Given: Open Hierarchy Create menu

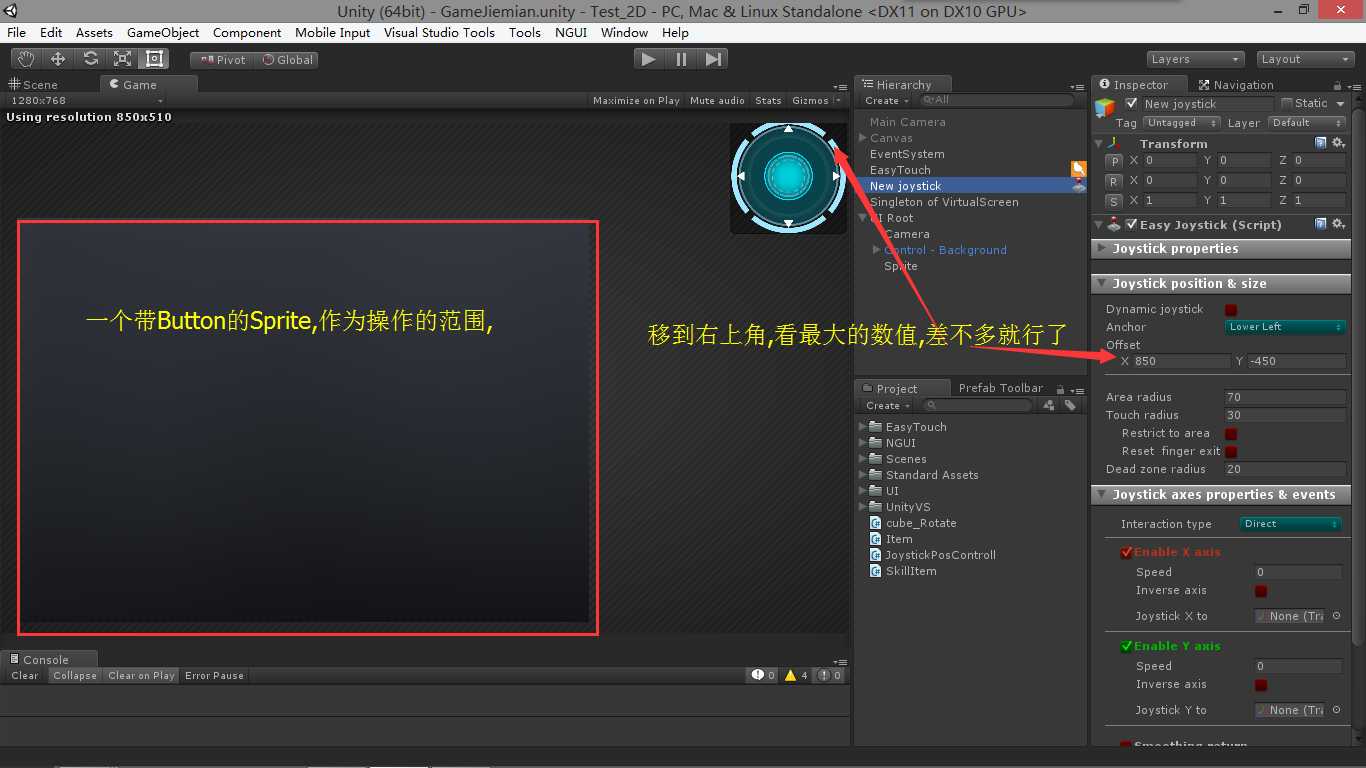Looking at the screenshot, I should pos(886,100).
